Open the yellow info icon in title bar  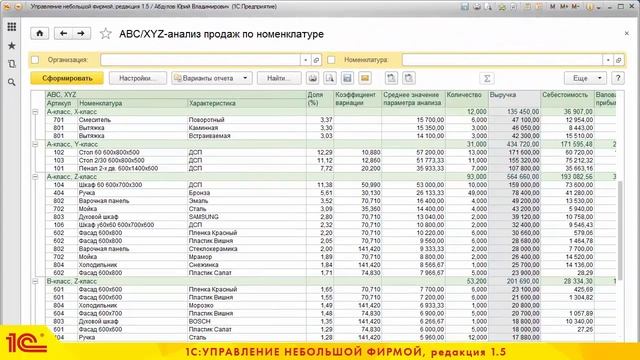(x=589, y=7)
